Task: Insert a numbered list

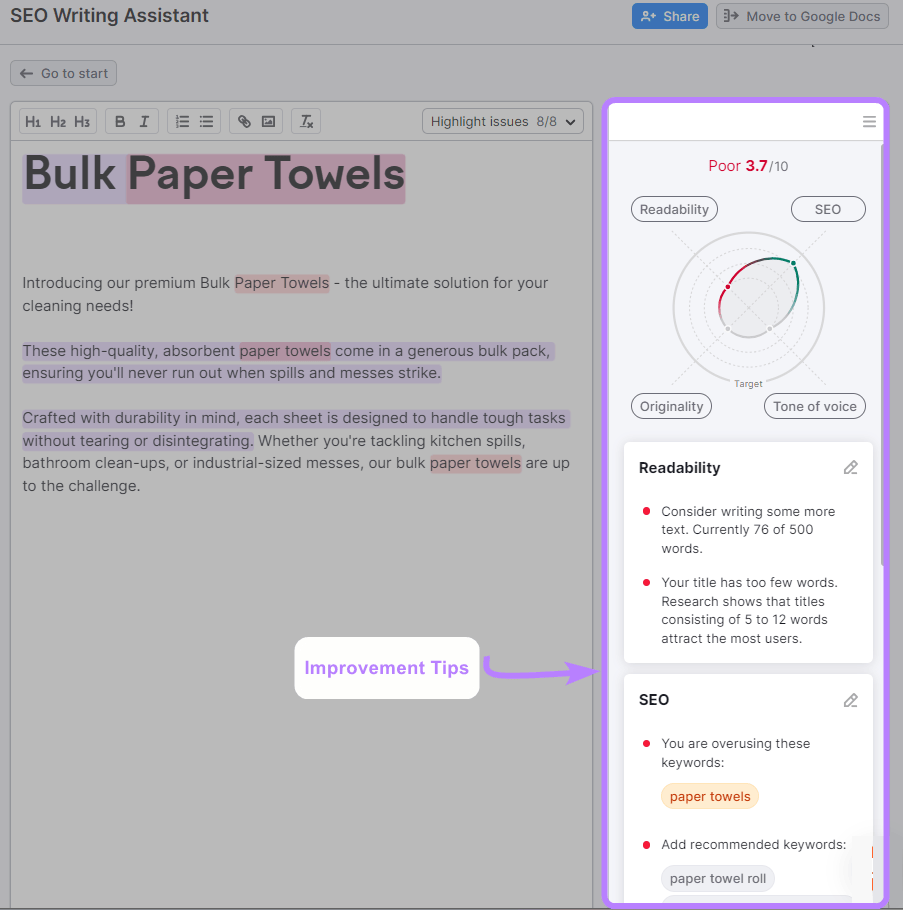Action: click(x=184, y=120)
